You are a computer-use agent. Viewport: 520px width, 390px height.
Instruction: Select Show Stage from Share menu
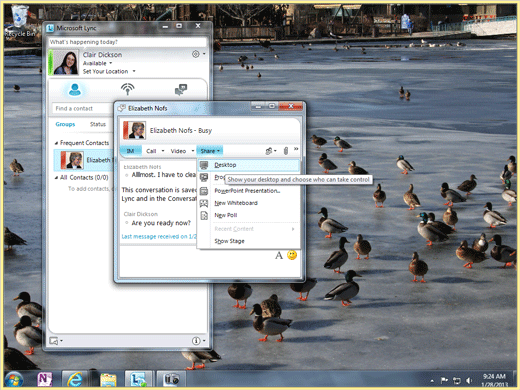249,241
